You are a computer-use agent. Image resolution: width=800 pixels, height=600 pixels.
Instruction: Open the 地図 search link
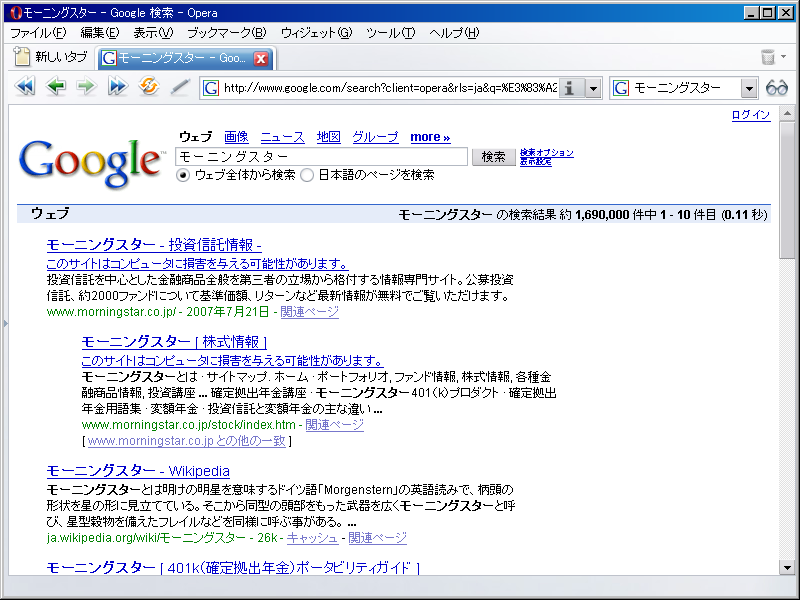click(329, 137)
